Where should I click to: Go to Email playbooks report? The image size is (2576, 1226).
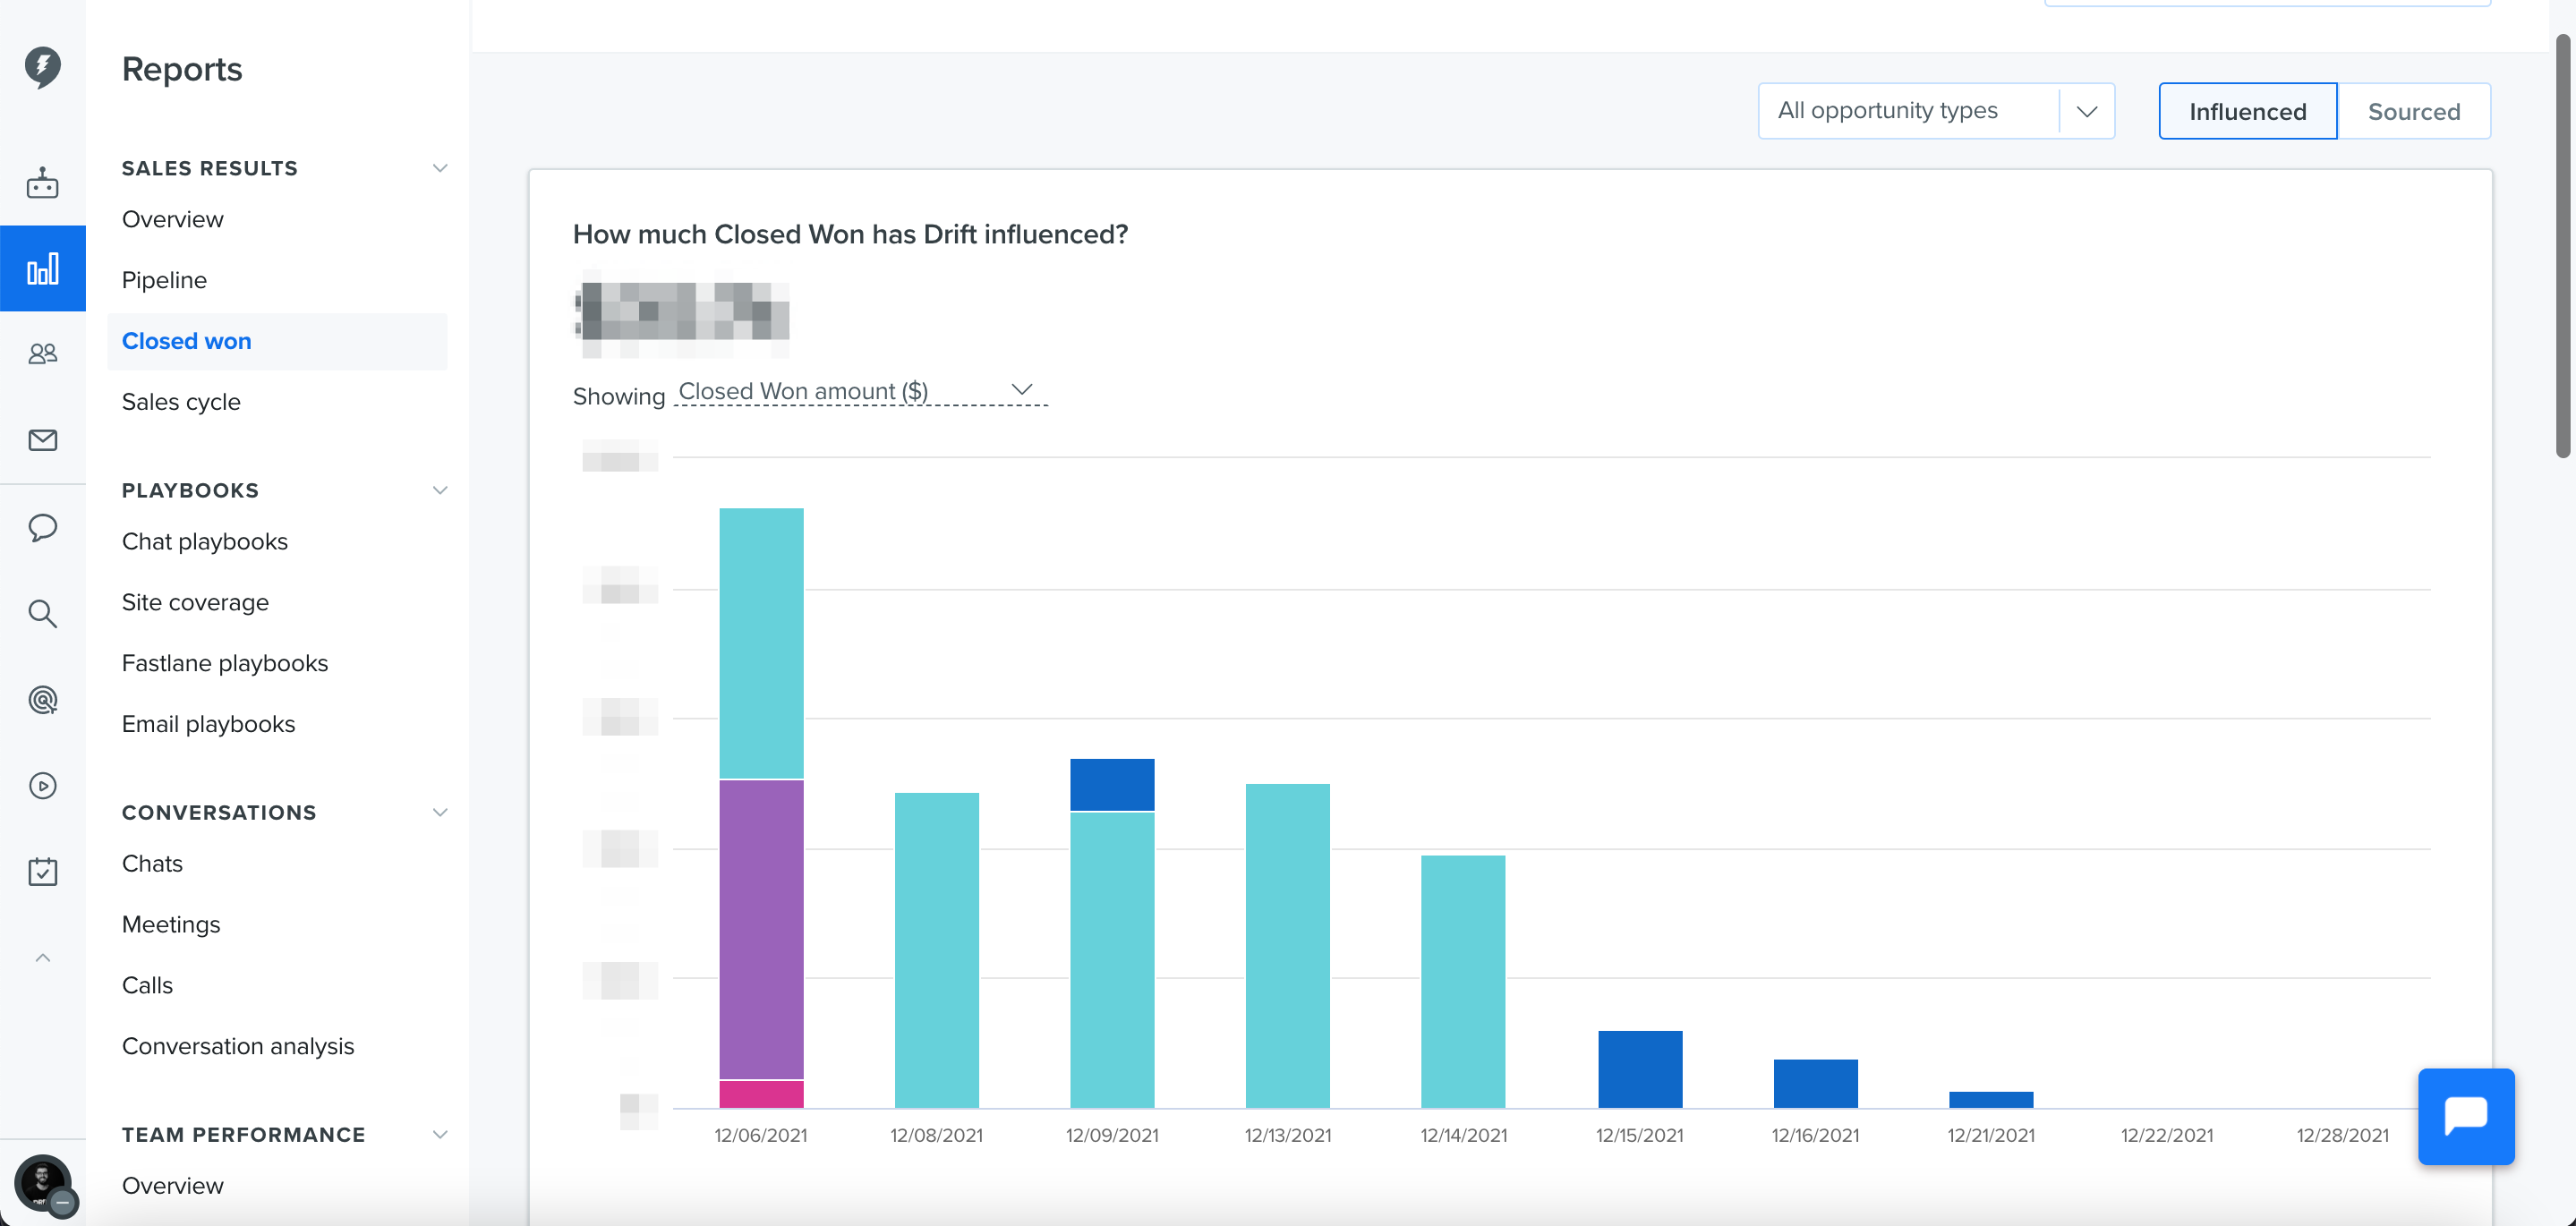point(208,724)
